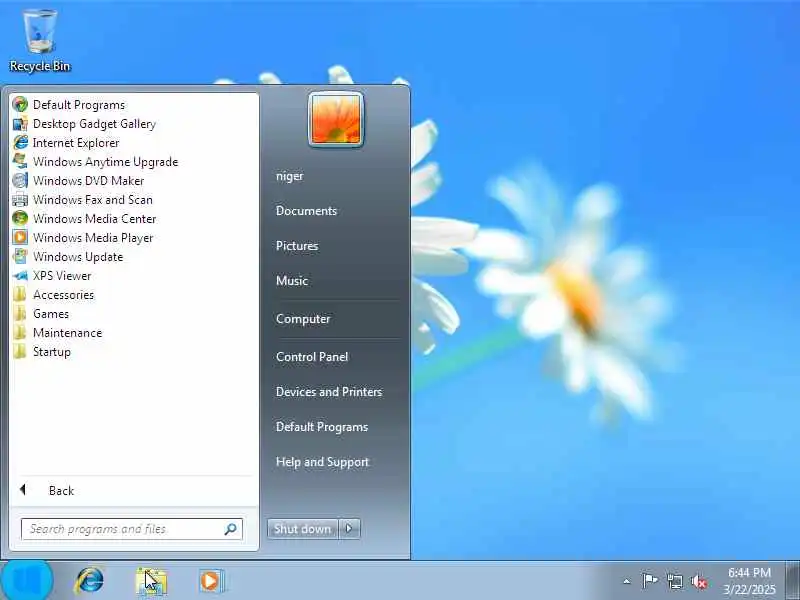Open shut down options arrow
Screen dimensions: 800x600
349,529
